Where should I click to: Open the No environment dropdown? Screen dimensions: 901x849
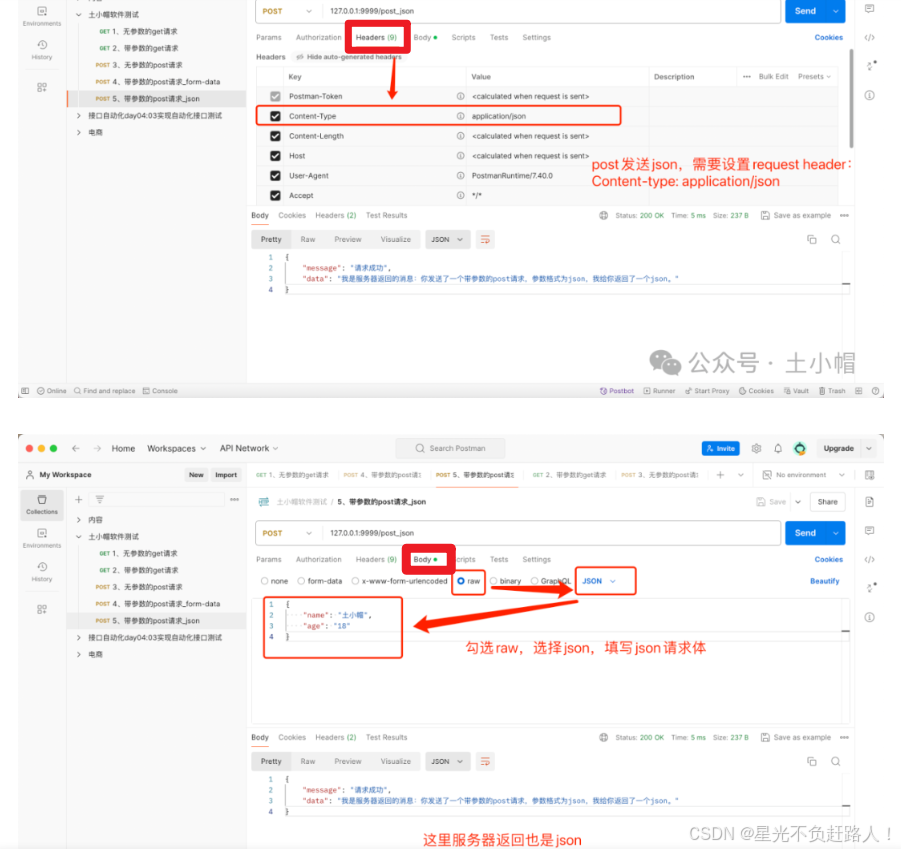(x=804, y=475)
